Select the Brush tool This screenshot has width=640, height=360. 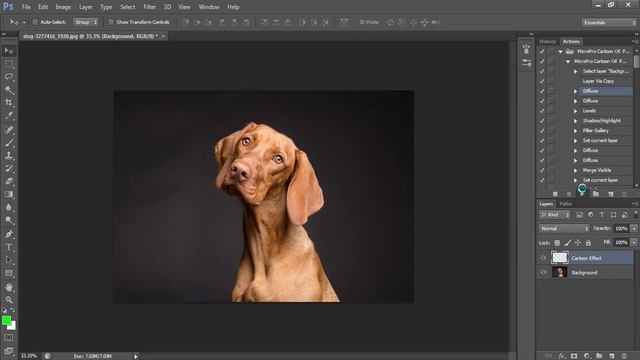click(9, 143)
